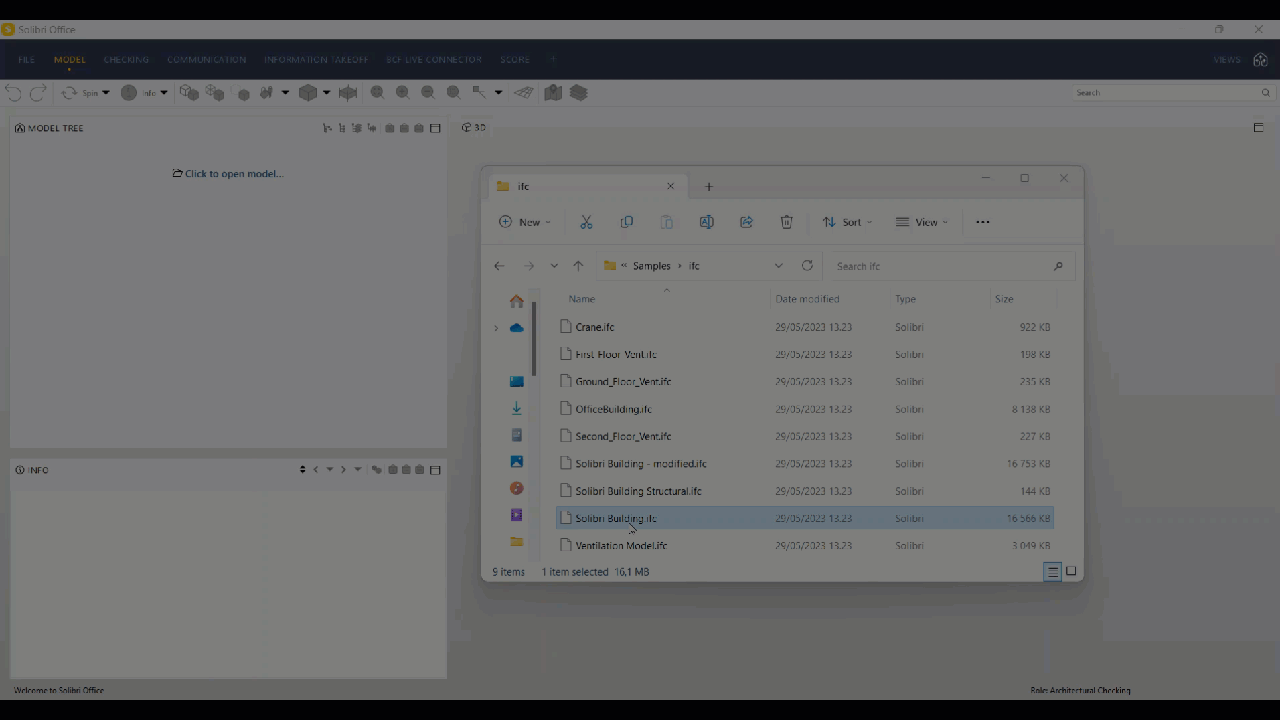Image resolution: width=1280 pixels, height=720 pixels.
Task: Click the 3D view tab label
Action: click(474, 128)
